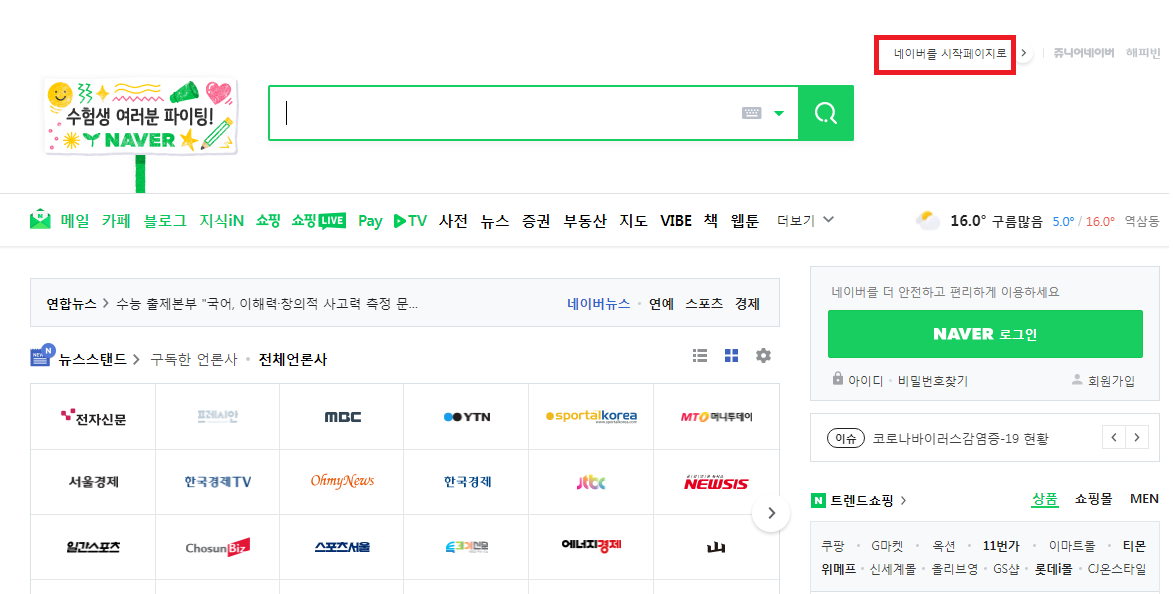The height and width of the screenshot is (594, 1173).
Task: Open the sportalkorea publisher logo
Action: pyautogui.click(x=591, y=417)
